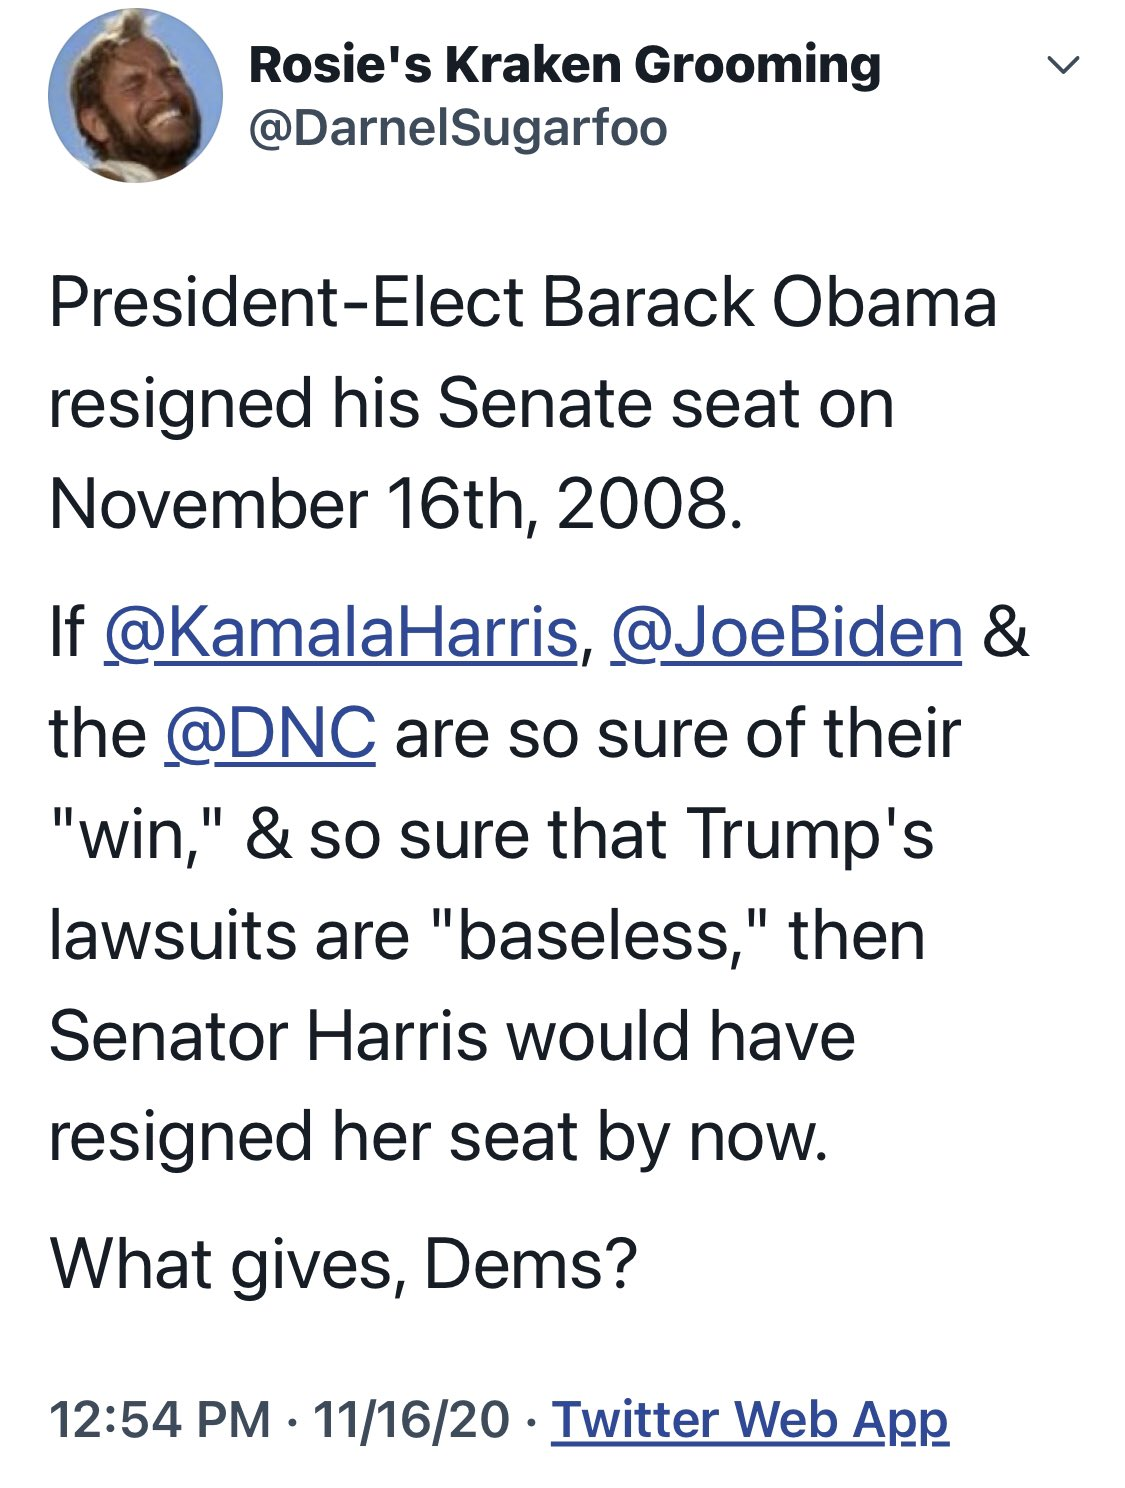1125x1488 pixels.
Task: Click the "Senator Harris would have" line
Action: pyautogui.click(x=452, y=1036)
